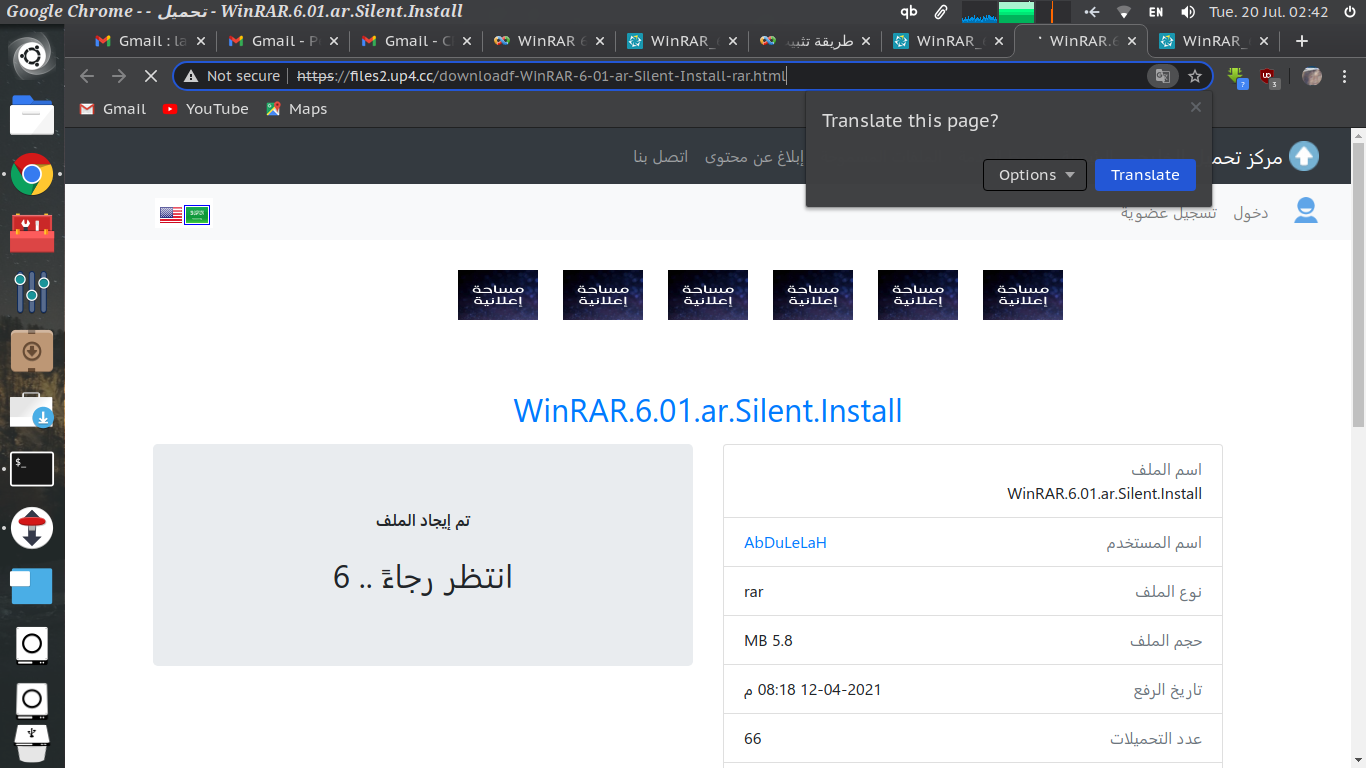Open the red toolbox dock icon

click(x=32, y=233)
